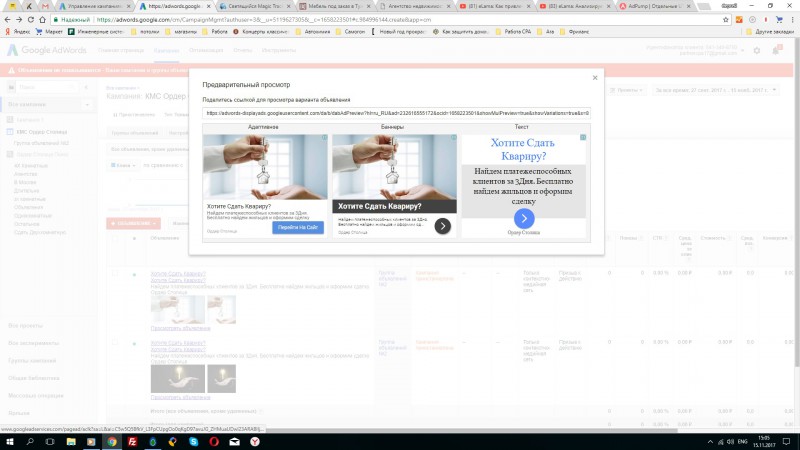Switch to the 'Светящийся Magic' browser tab
Image resolution: width=800 pixels, height=450 pixels.
click(256, 6)
